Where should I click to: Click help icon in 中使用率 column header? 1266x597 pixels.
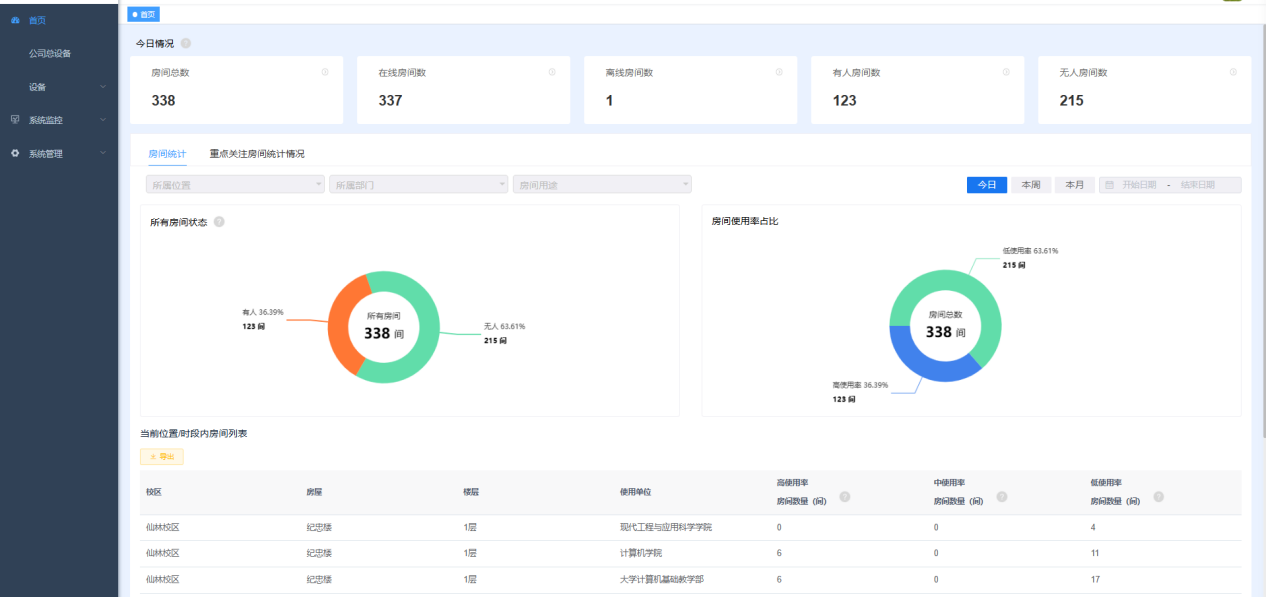tap(1002, 496)
